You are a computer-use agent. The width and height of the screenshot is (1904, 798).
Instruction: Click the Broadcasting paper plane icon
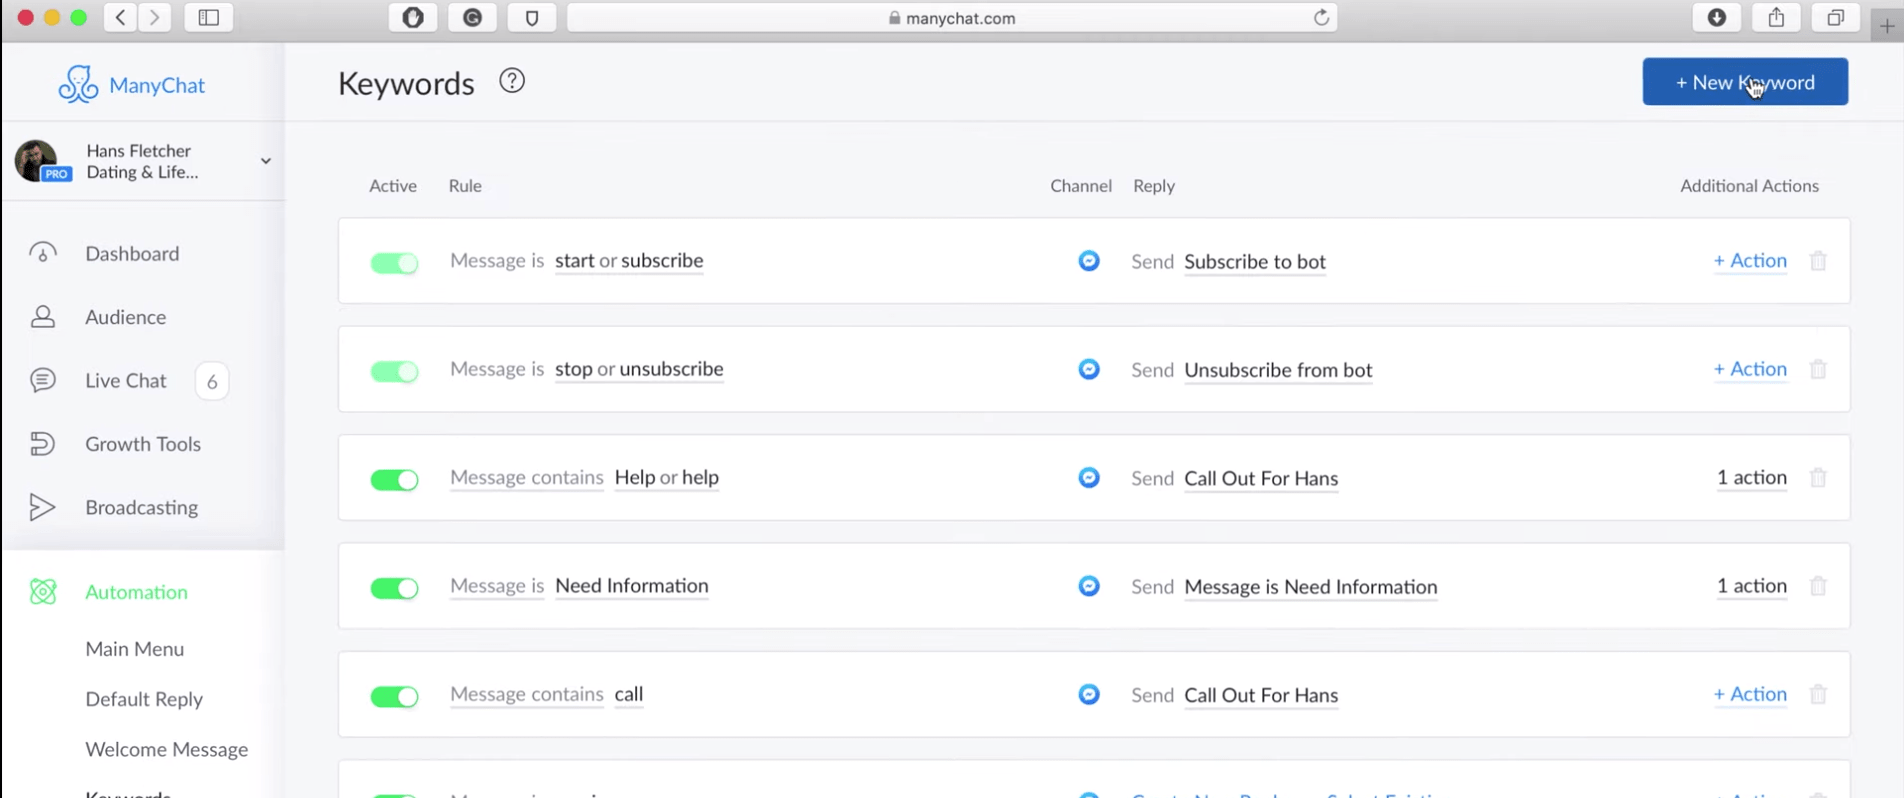(42, 507)
